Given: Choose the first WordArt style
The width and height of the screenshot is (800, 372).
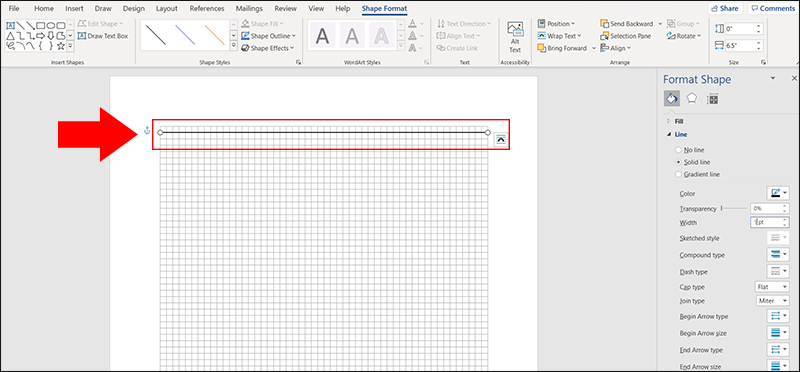Looking at the screenshot, I should point(322,35).
